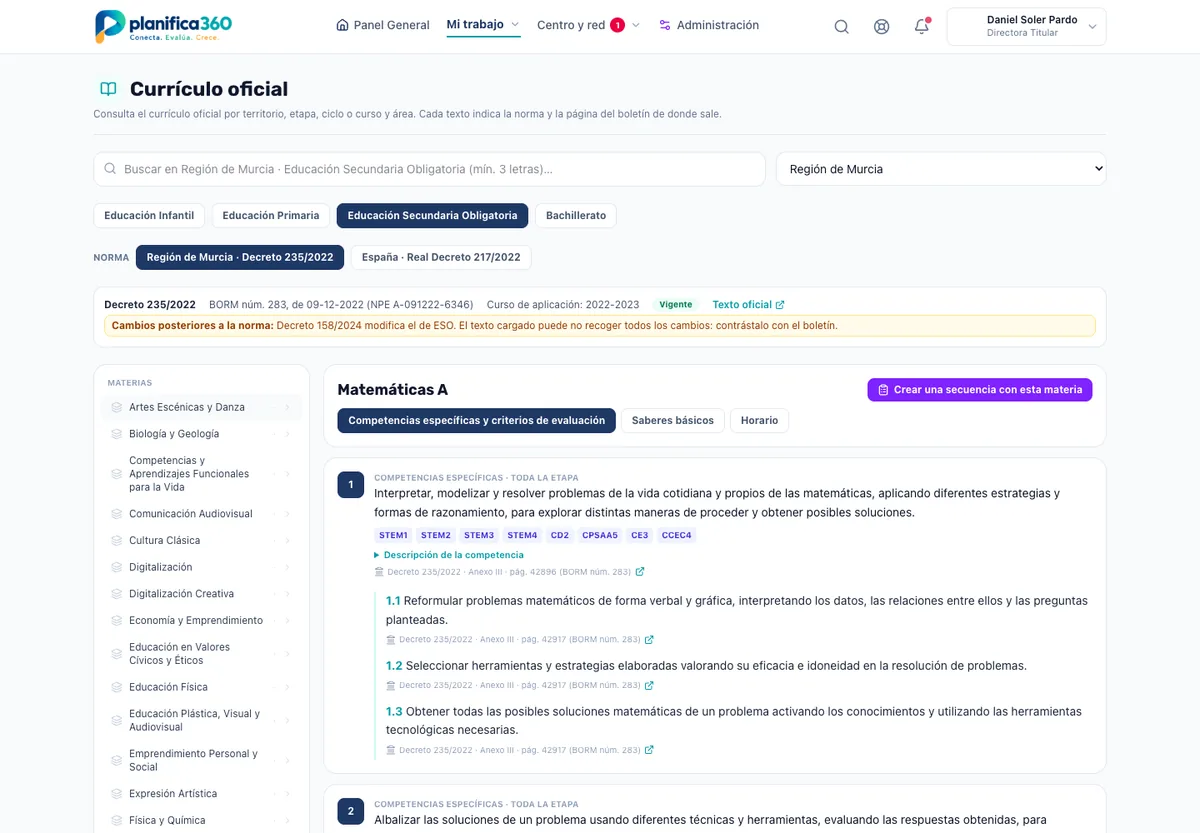Screen dimensions: 1200x833
Task: Click the book icon next to Currículo oficial
Action: pyautogui.click(x=108, y=89)
